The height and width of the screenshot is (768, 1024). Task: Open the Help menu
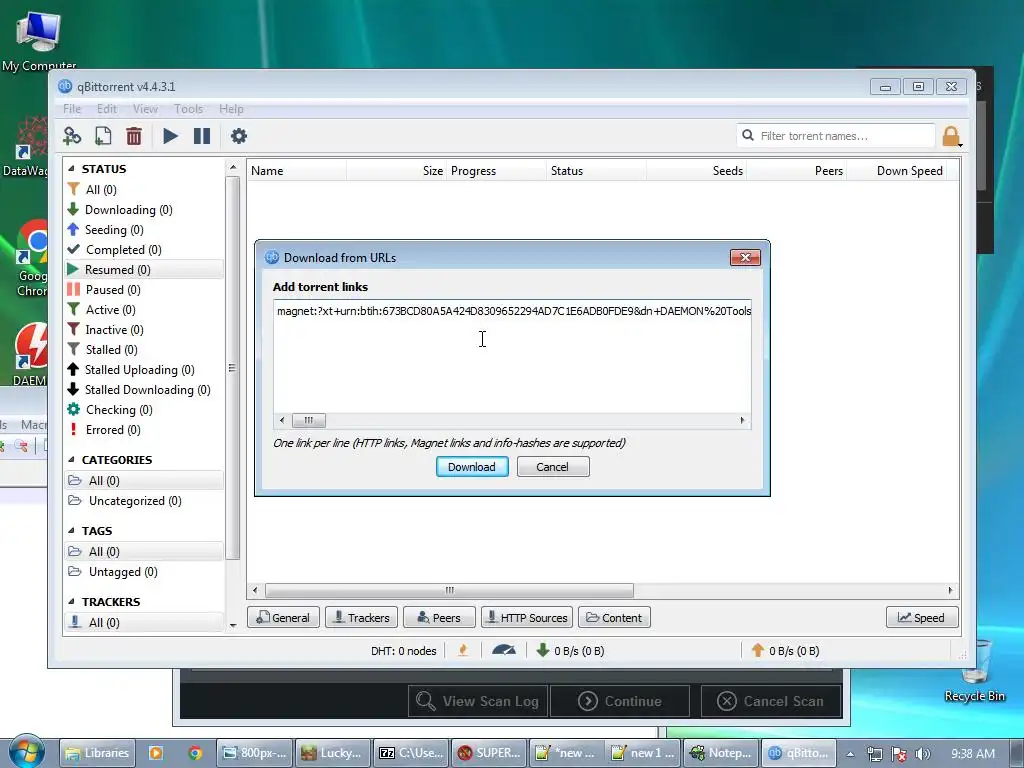click(x=231, y=109)
